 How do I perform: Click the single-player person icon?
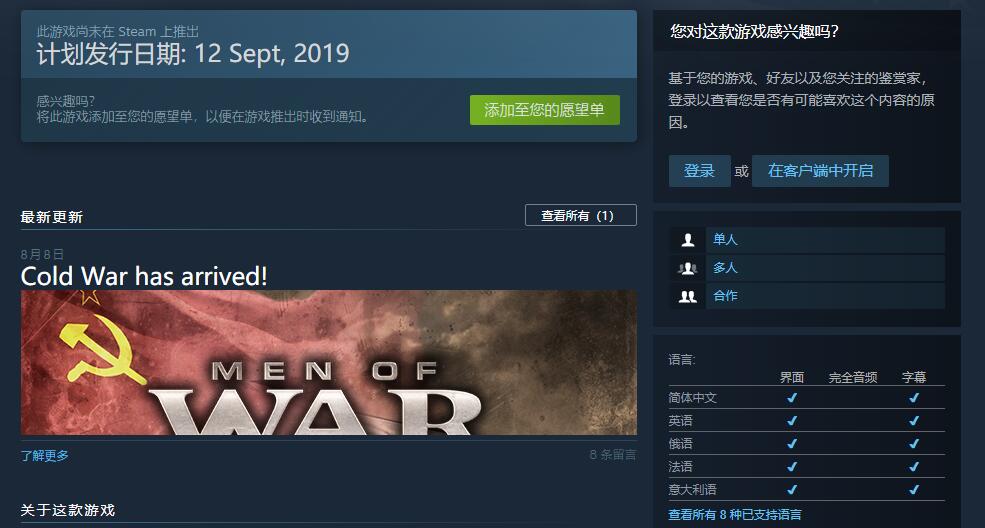click(688, 240)
